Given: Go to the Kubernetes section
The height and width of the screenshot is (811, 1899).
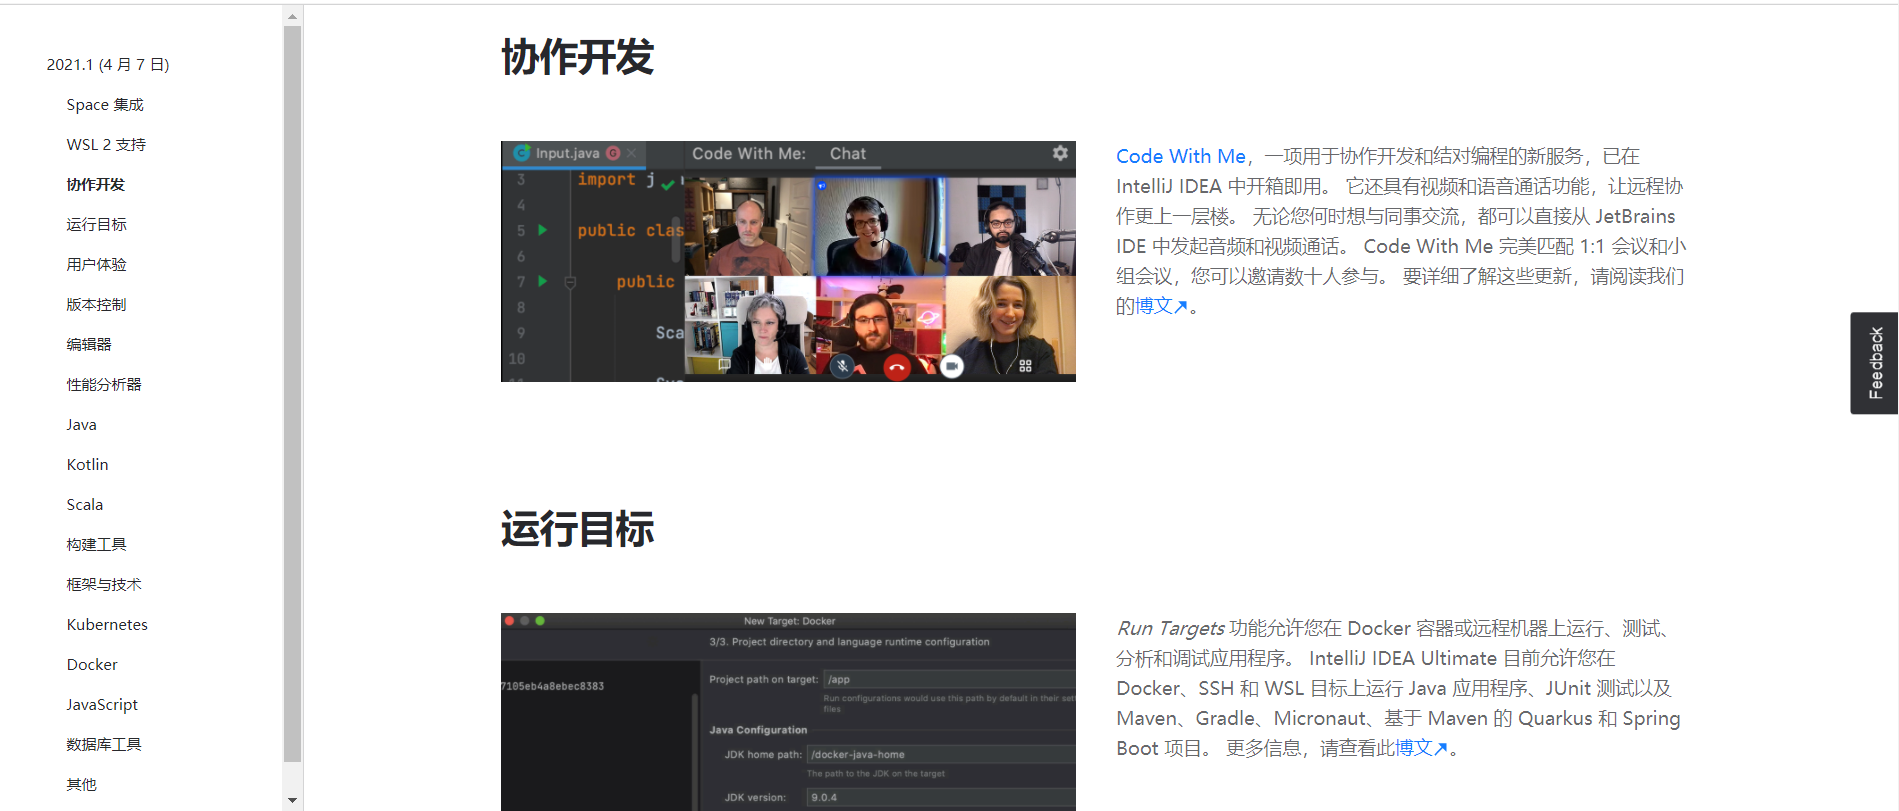Looking at the screenshot, I should [x=107, y=625].
